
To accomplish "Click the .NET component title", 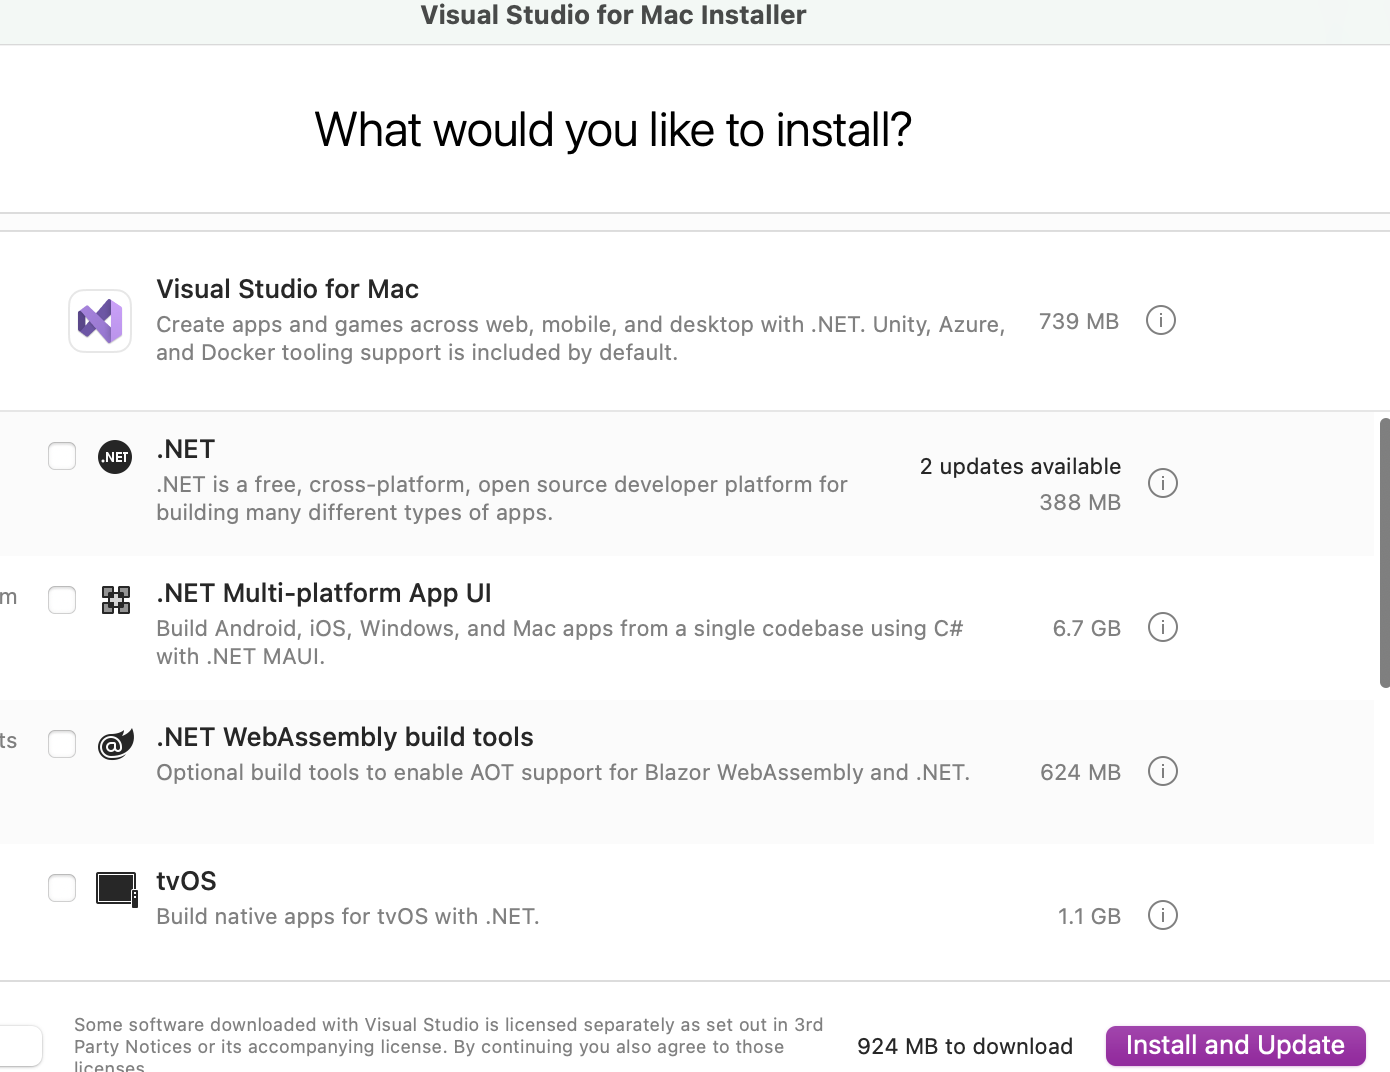I will coord(186,449).
